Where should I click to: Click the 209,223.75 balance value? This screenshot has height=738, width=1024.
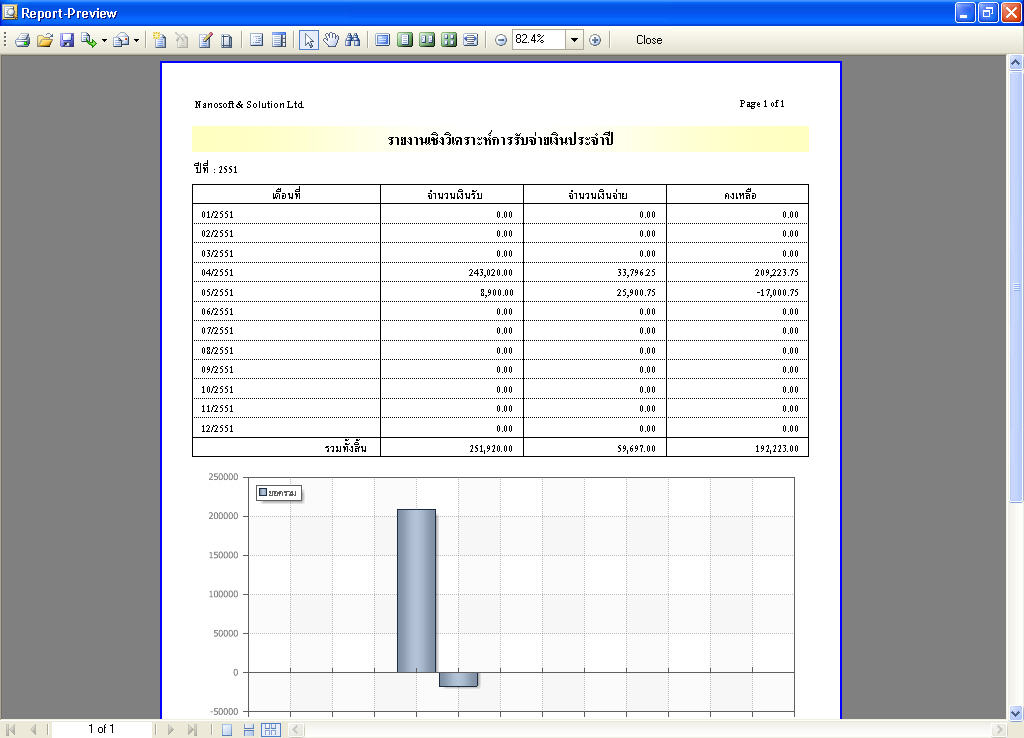[776, 273]
